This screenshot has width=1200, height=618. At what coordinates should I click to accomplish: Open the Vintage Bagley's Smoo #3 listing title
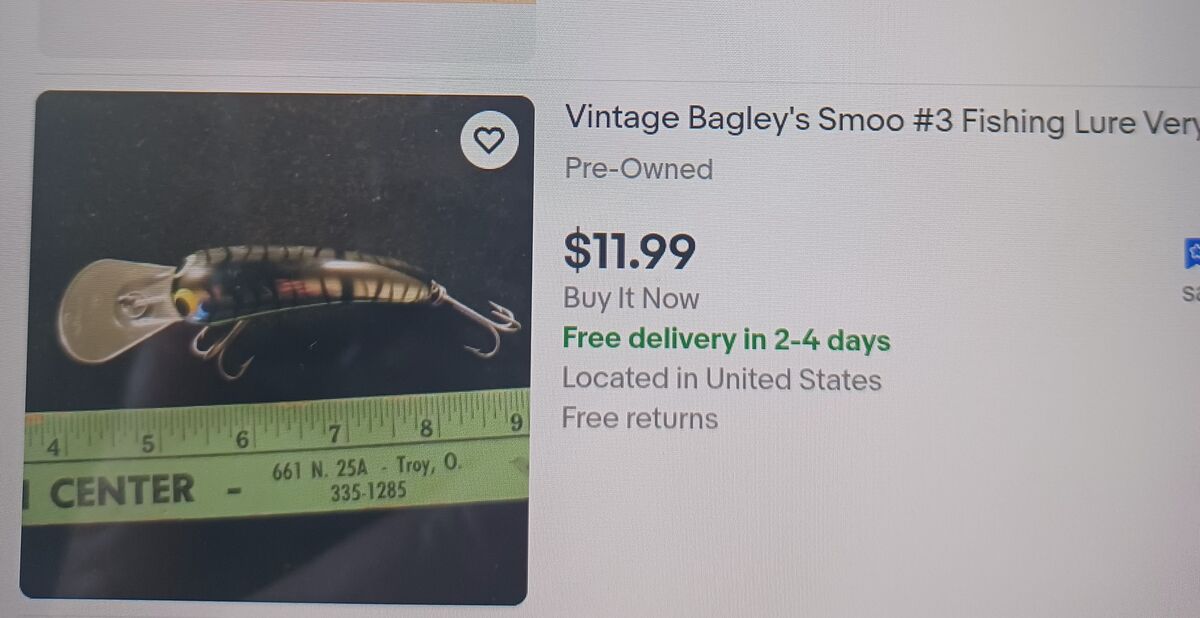point(882,121)
